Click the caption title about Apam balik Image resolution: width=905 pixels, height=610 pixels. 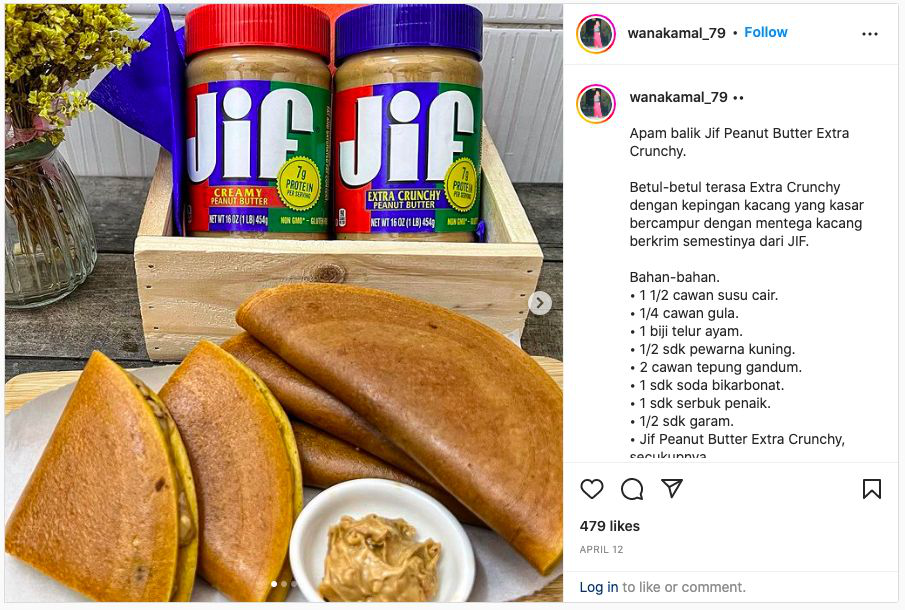click(x=739, y=142)
